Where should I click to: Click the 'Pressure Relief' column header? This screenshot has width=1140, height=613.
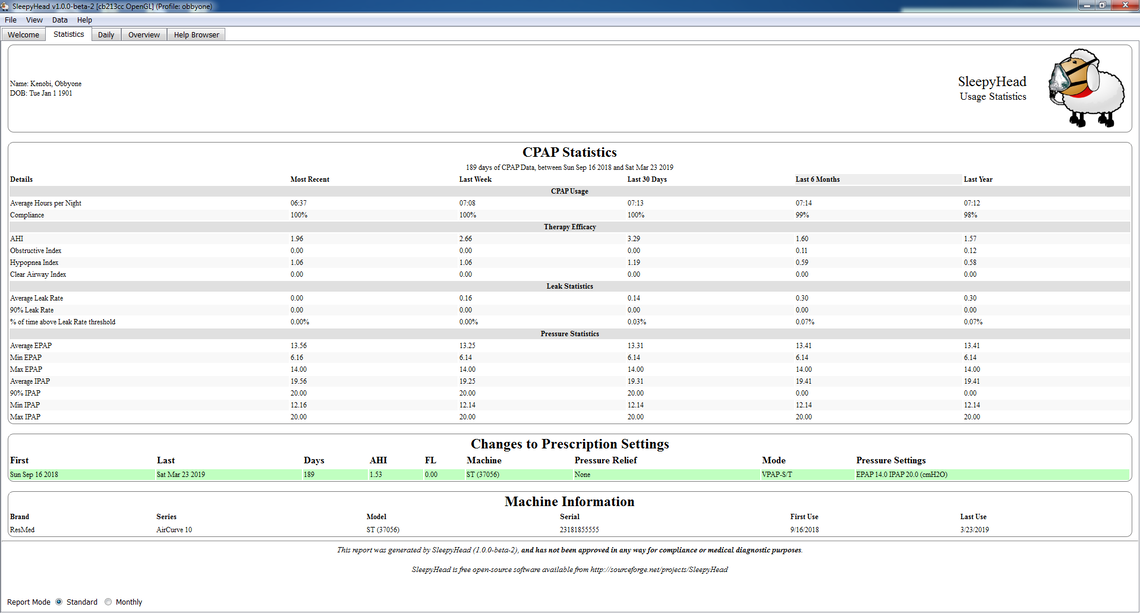(x=606, y=460)
